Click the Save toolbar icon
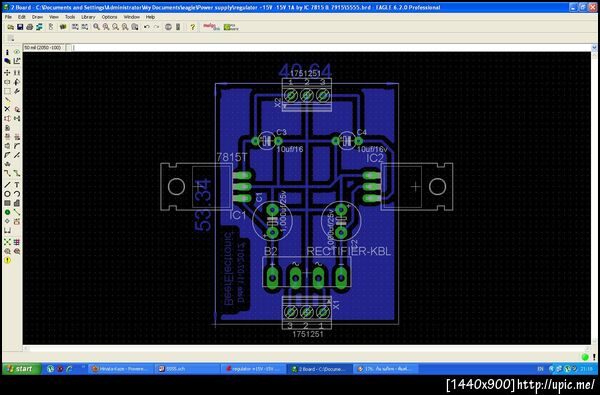 pyautogui.click(x=20, y=27)
